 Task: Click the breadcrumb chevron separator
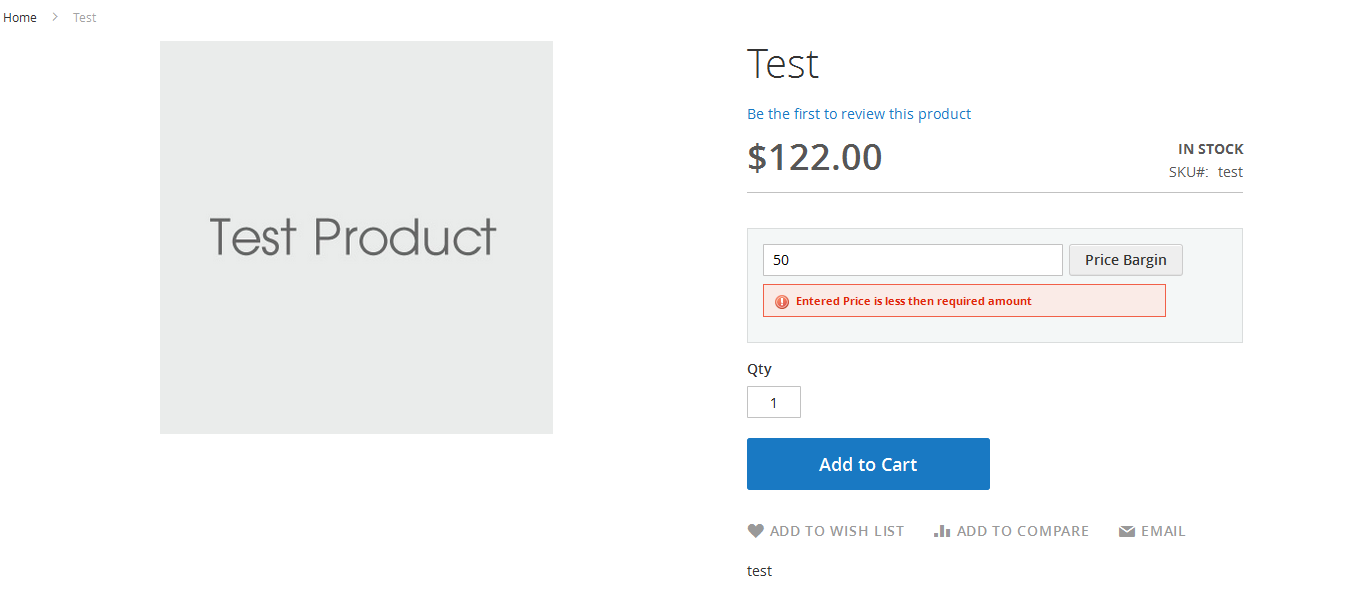click(55, 17)
